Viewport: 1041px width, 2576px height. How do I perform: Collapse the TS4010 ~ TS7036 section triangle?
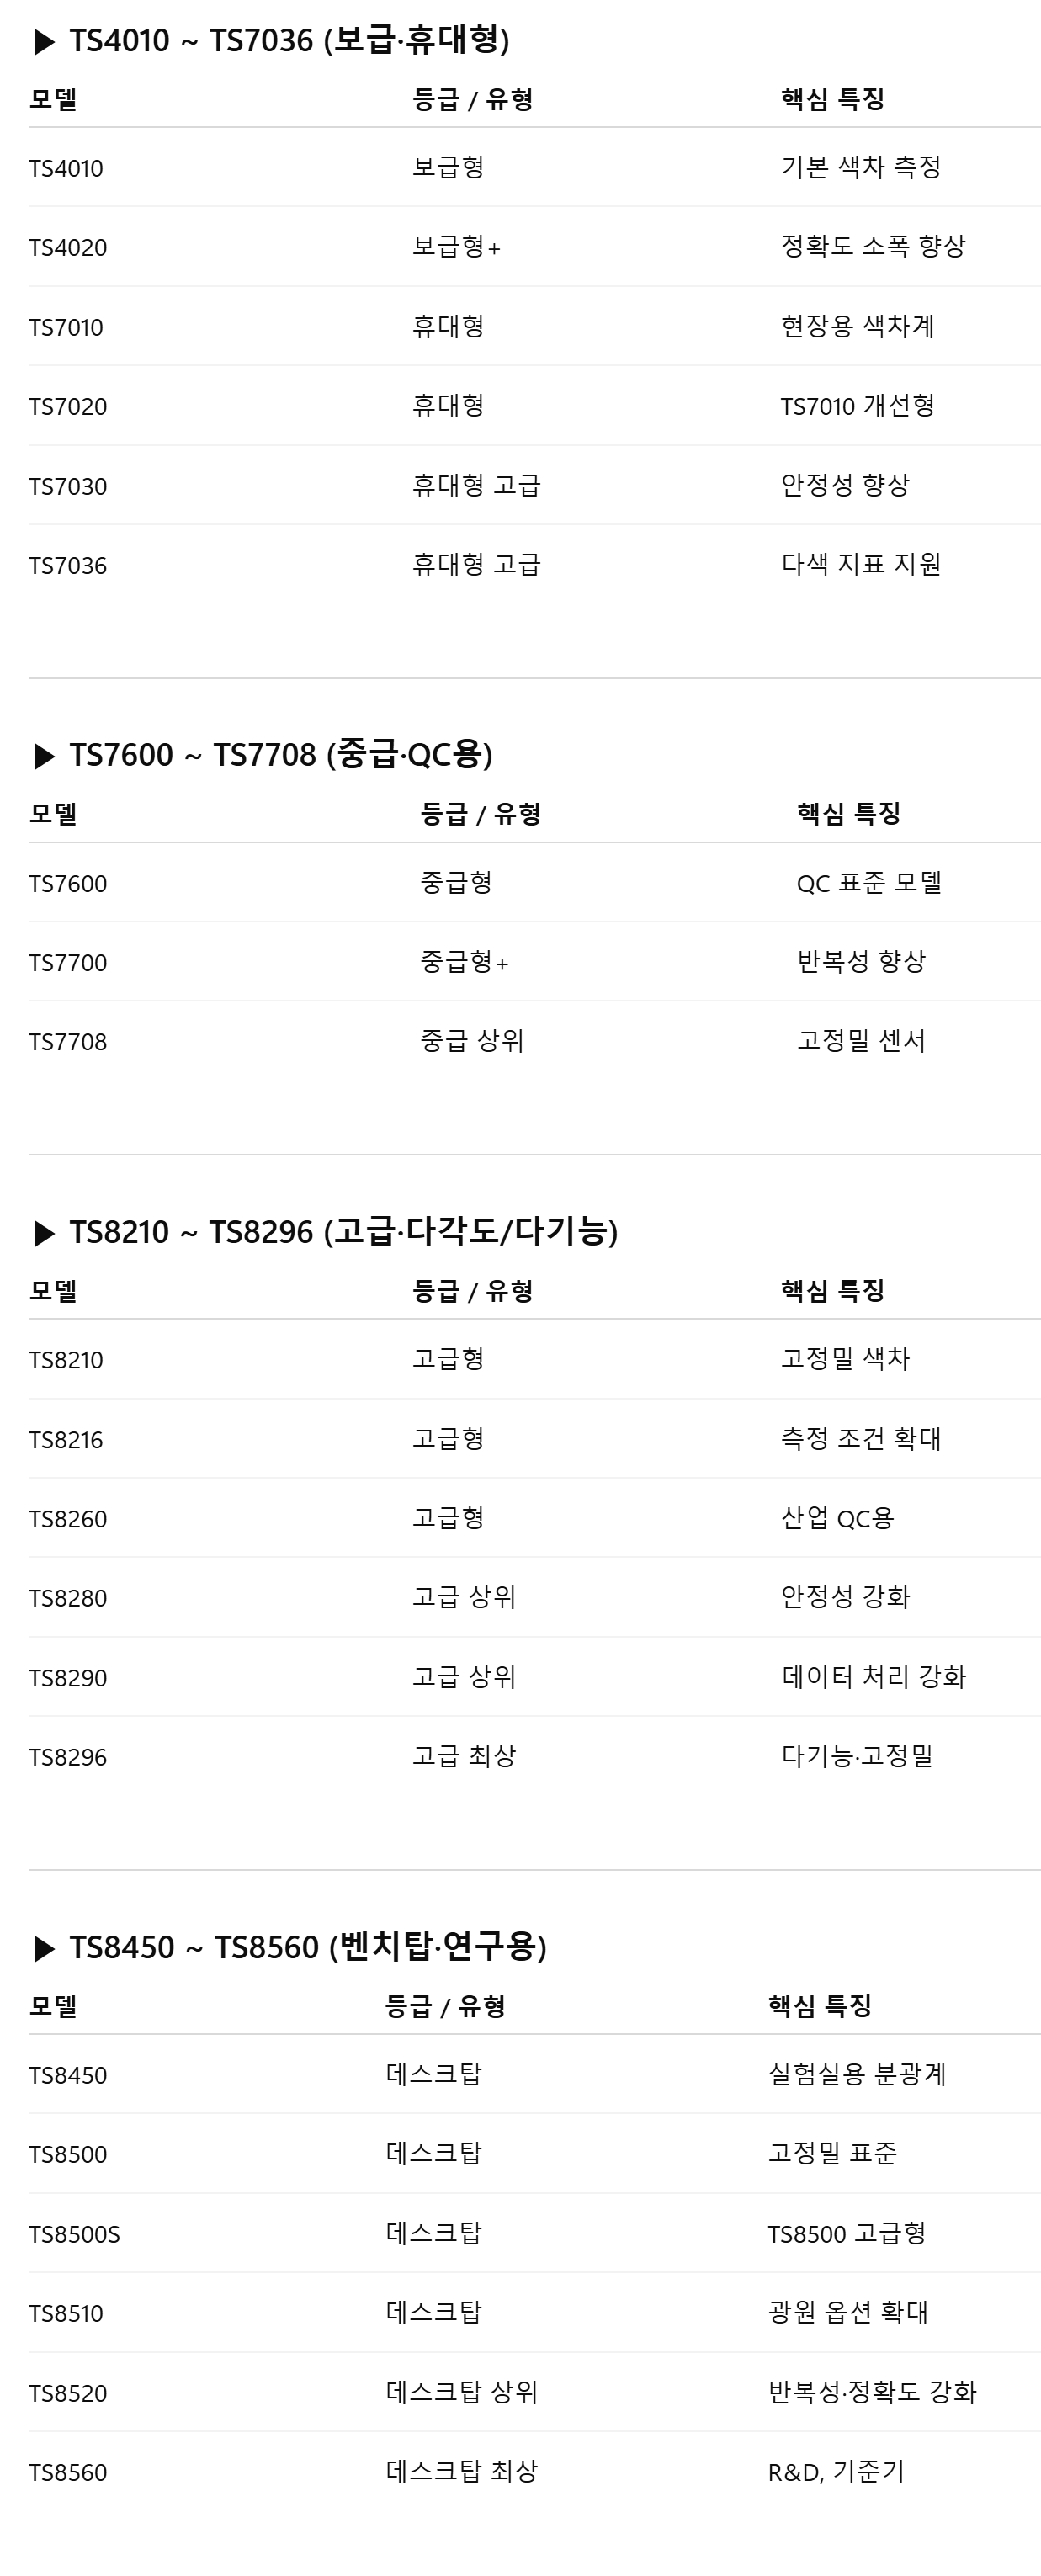[44, 42]
